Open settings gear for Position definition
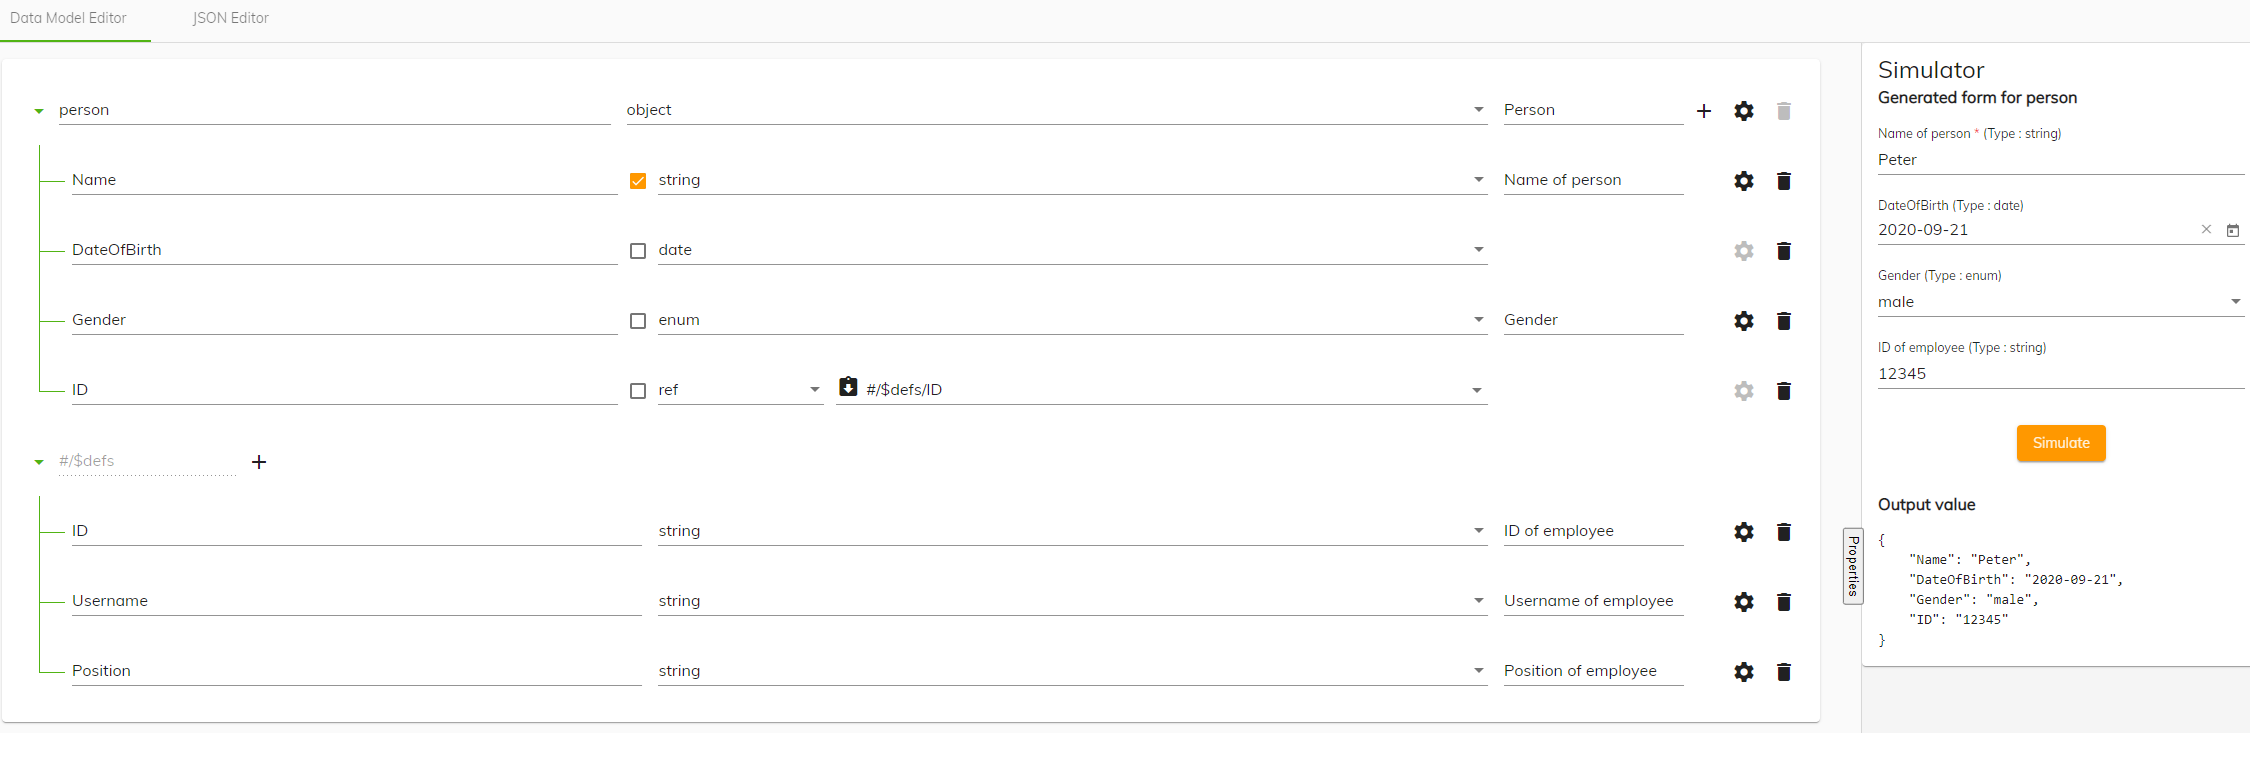2250x759 pixels. click(1744, 672)
